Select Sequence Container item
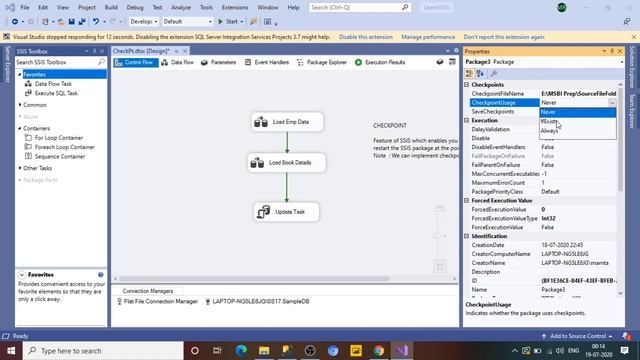 point(60,156)
